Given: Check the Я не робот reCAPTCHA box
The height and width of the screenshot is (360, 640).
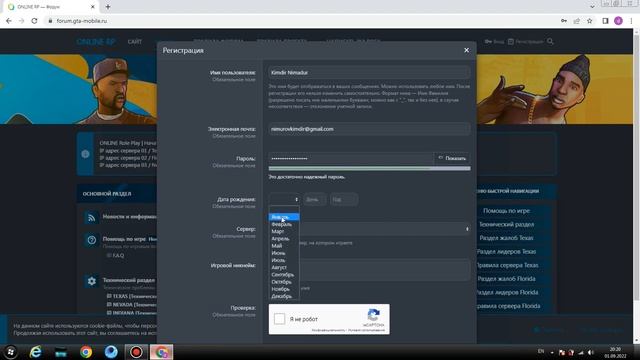Looking at the screenshot, I should click(279, 319).
